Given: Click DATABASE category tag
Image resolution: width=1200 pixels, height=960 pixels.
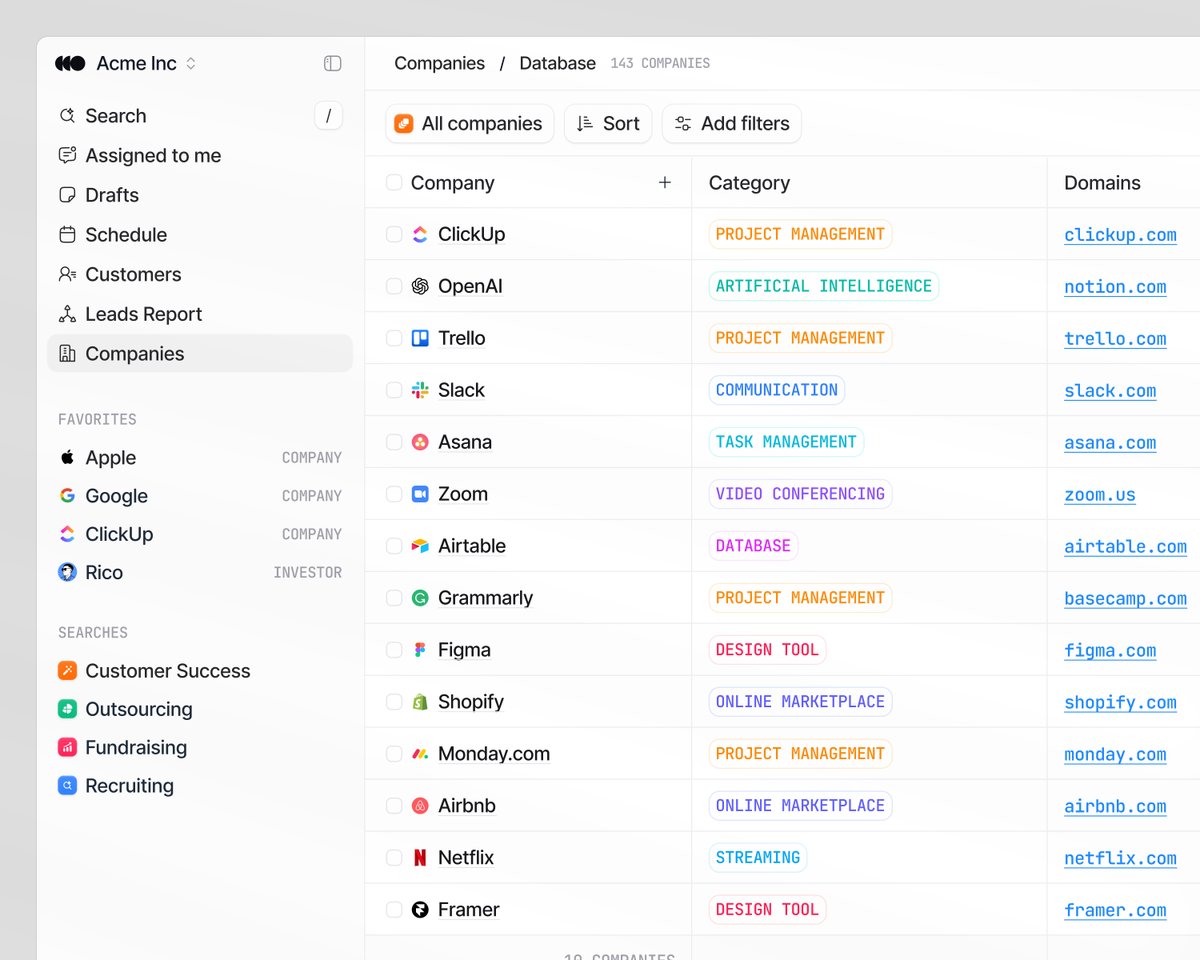Looking at the screenshot, I should click(x=753, y=546).
